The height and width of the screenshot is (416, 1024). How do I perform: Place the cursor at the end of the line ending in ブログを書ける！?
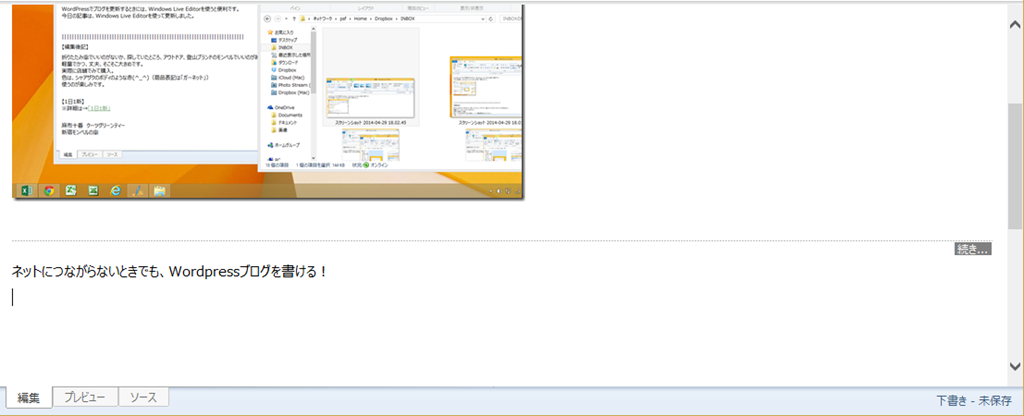pyautogui.click(x=329, y=271)
